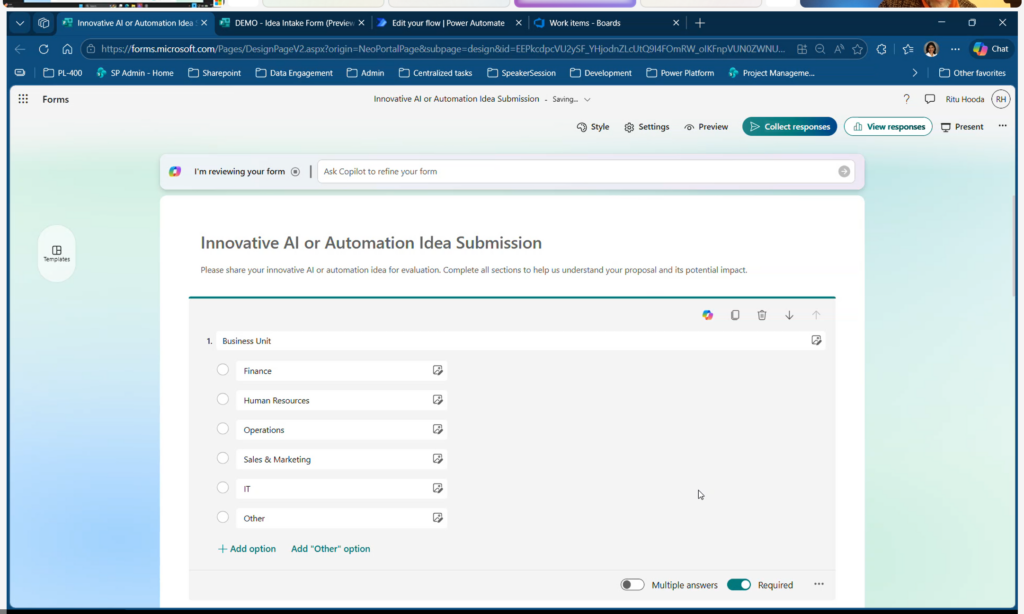This screenshot has height=614, width=1024.
Task: Open the Templates side panel
Action: [57, 253]
